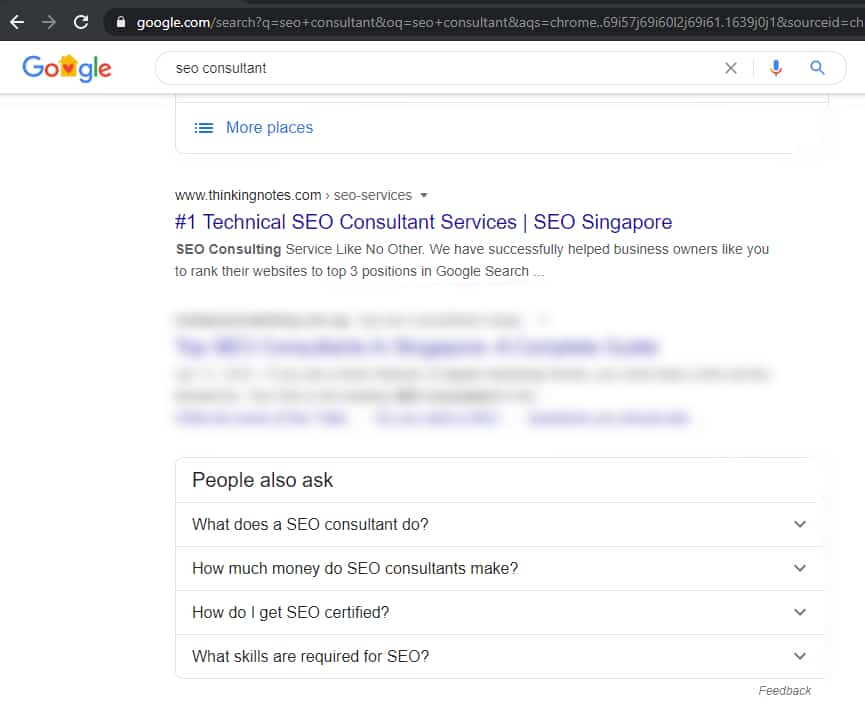865x725 pixels.
Task: Expand 'How much money do SEO consultants make?'
Action: pos(499,568)
